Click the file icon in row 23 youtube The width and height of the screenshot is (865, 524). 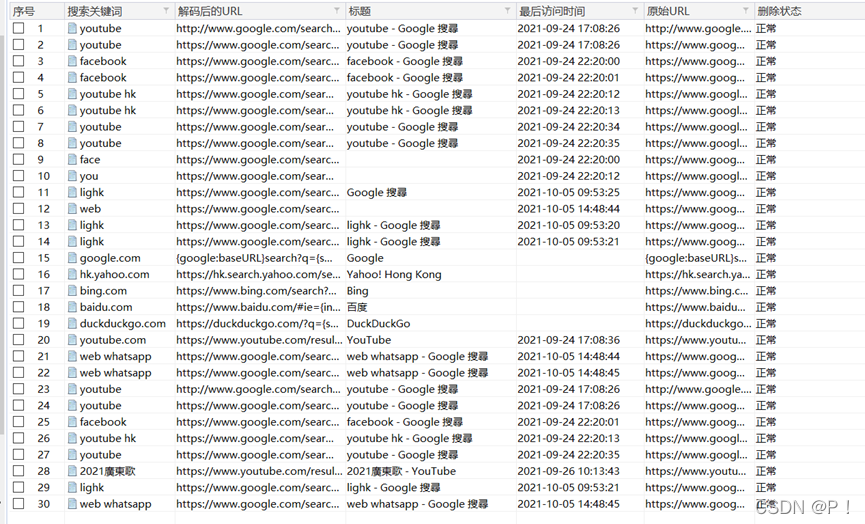click(72, 389)
